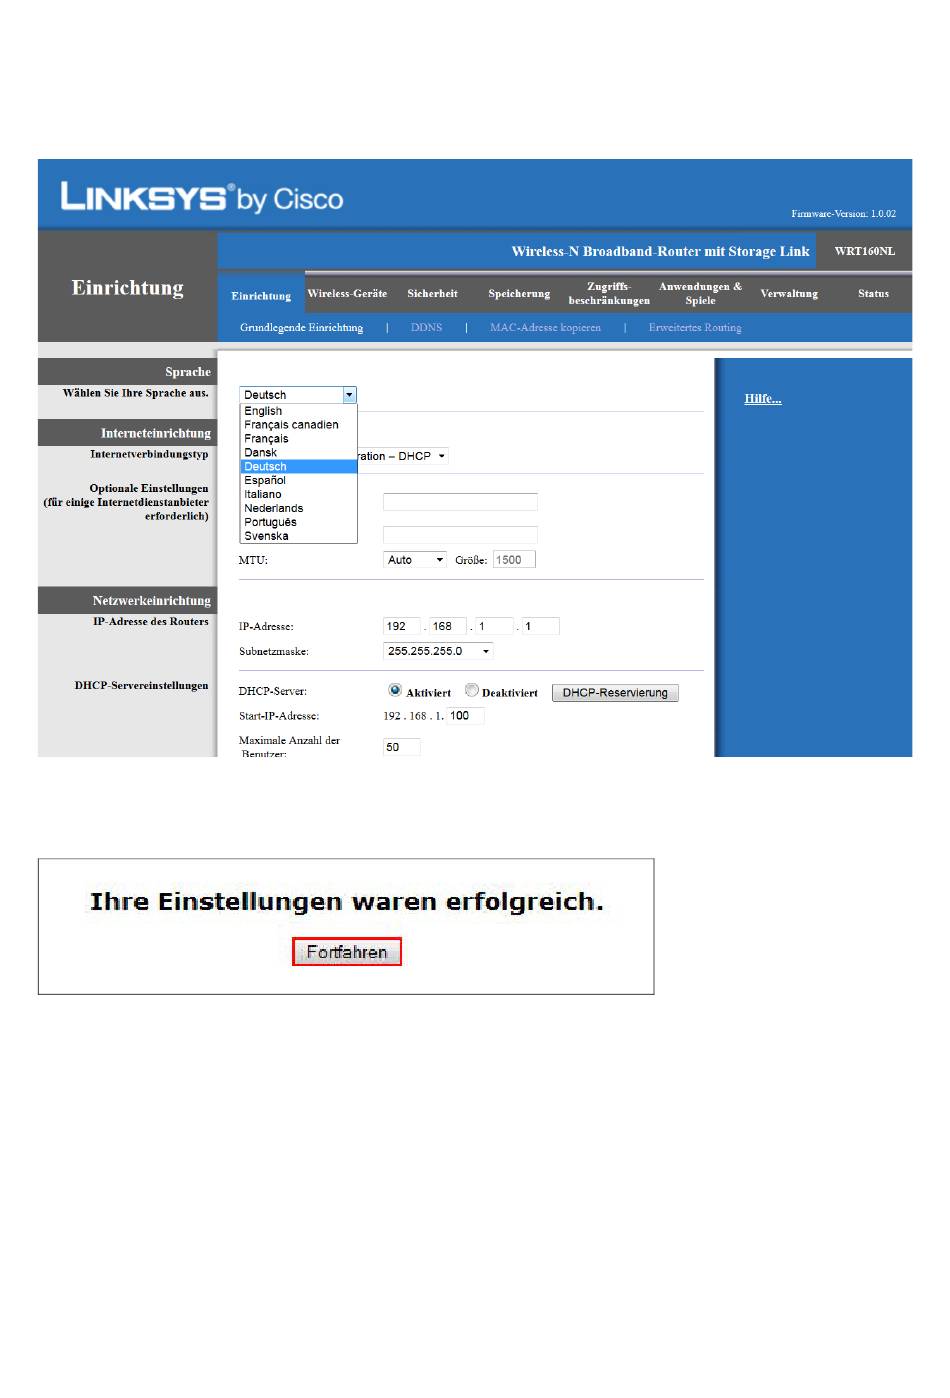Image resolution: width=950 pixels, height=1398 pixels.
Task: Choose Español in language list
Action: (x=299, y=481)
